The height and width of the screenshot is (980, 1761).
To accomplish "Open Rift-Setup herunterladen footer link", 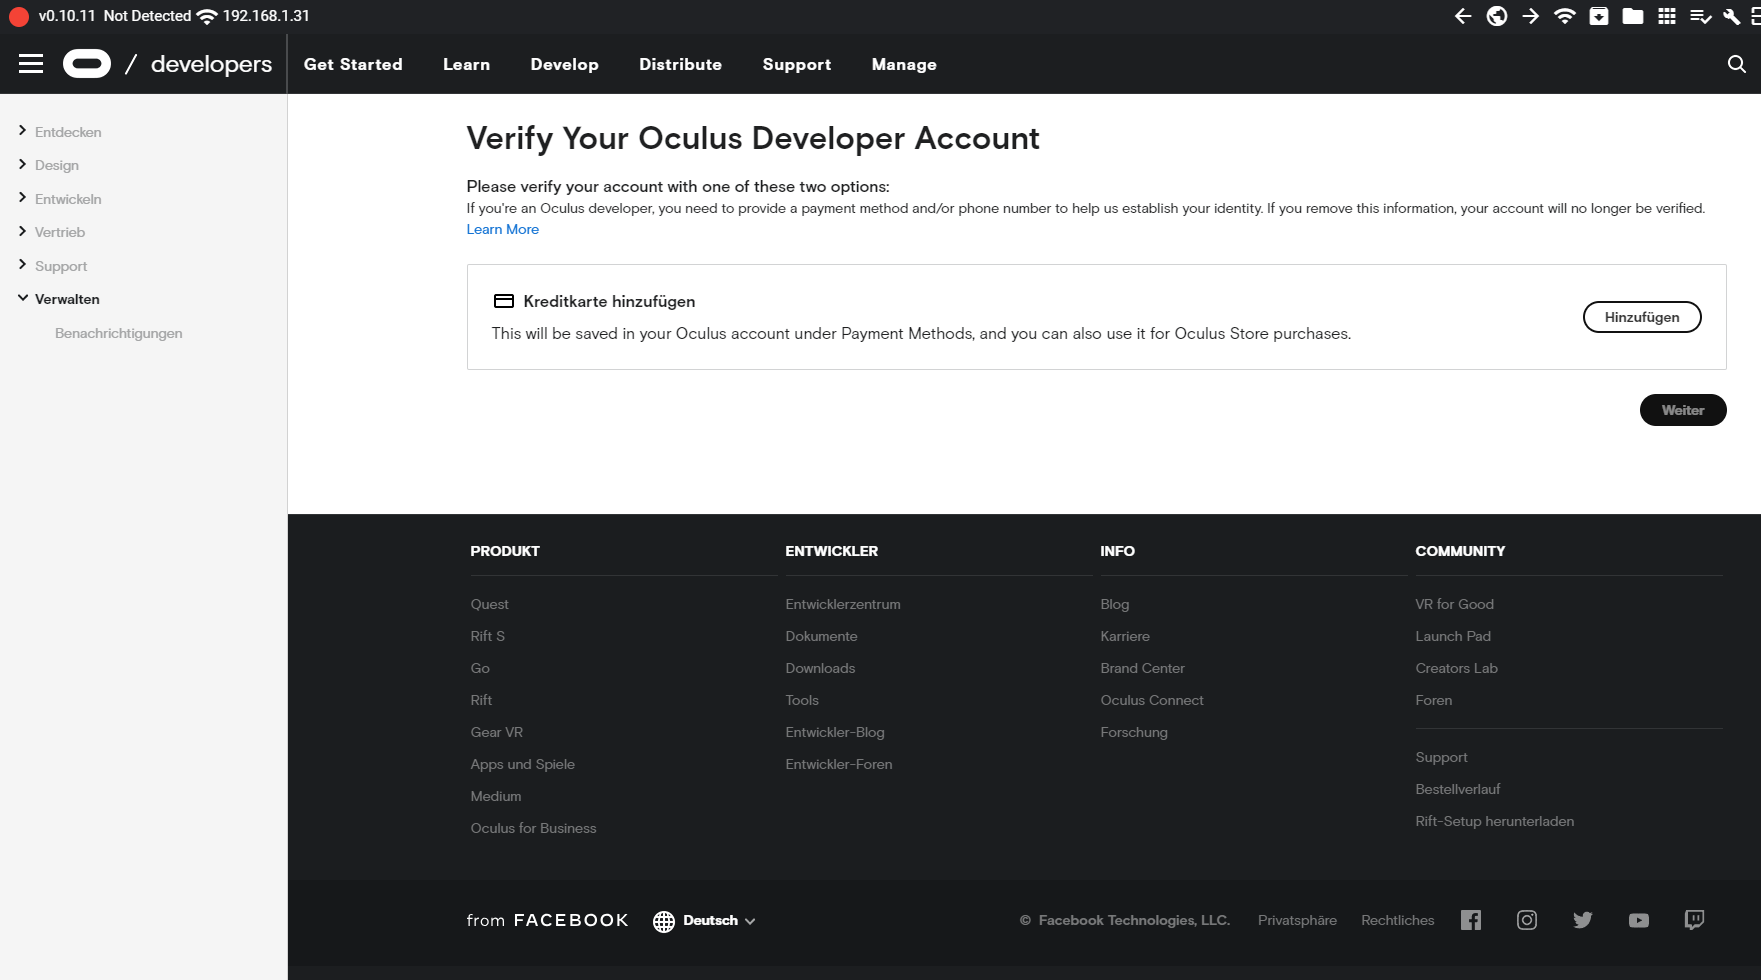I will (x=1495, y=821).
